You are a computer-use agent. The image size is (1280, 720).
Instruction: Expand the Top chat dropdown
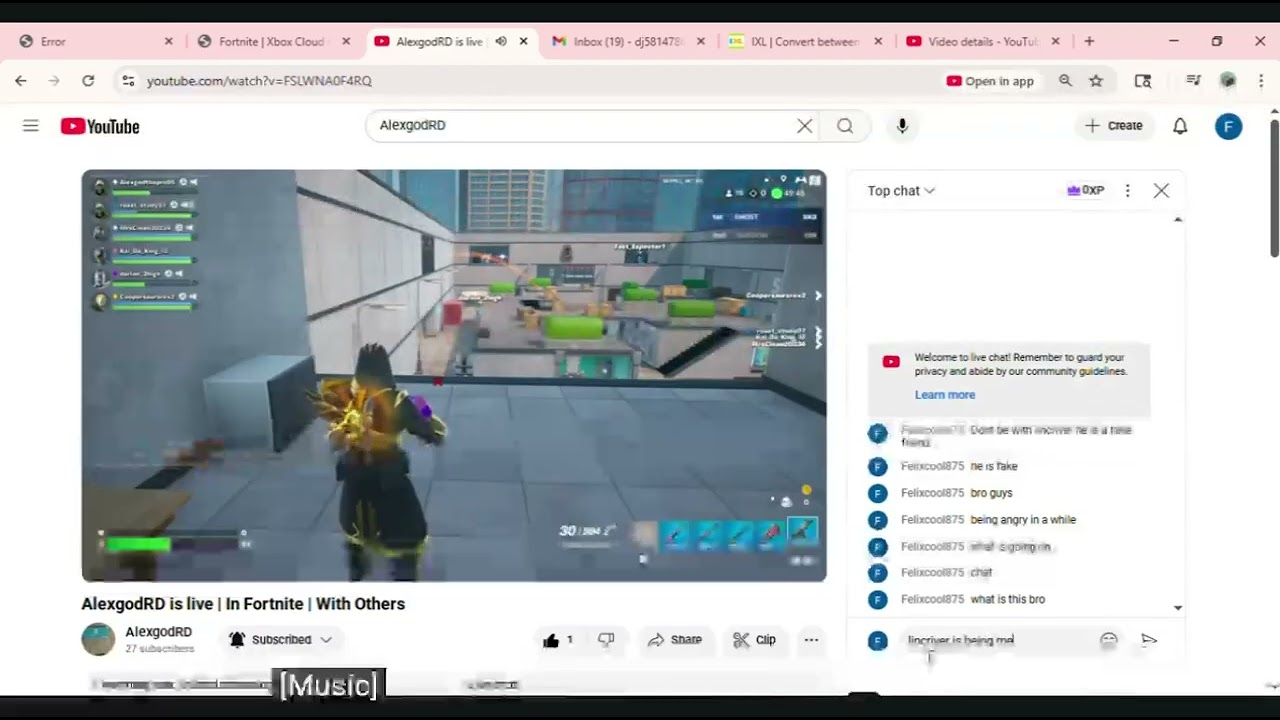[x=901, y=191]
